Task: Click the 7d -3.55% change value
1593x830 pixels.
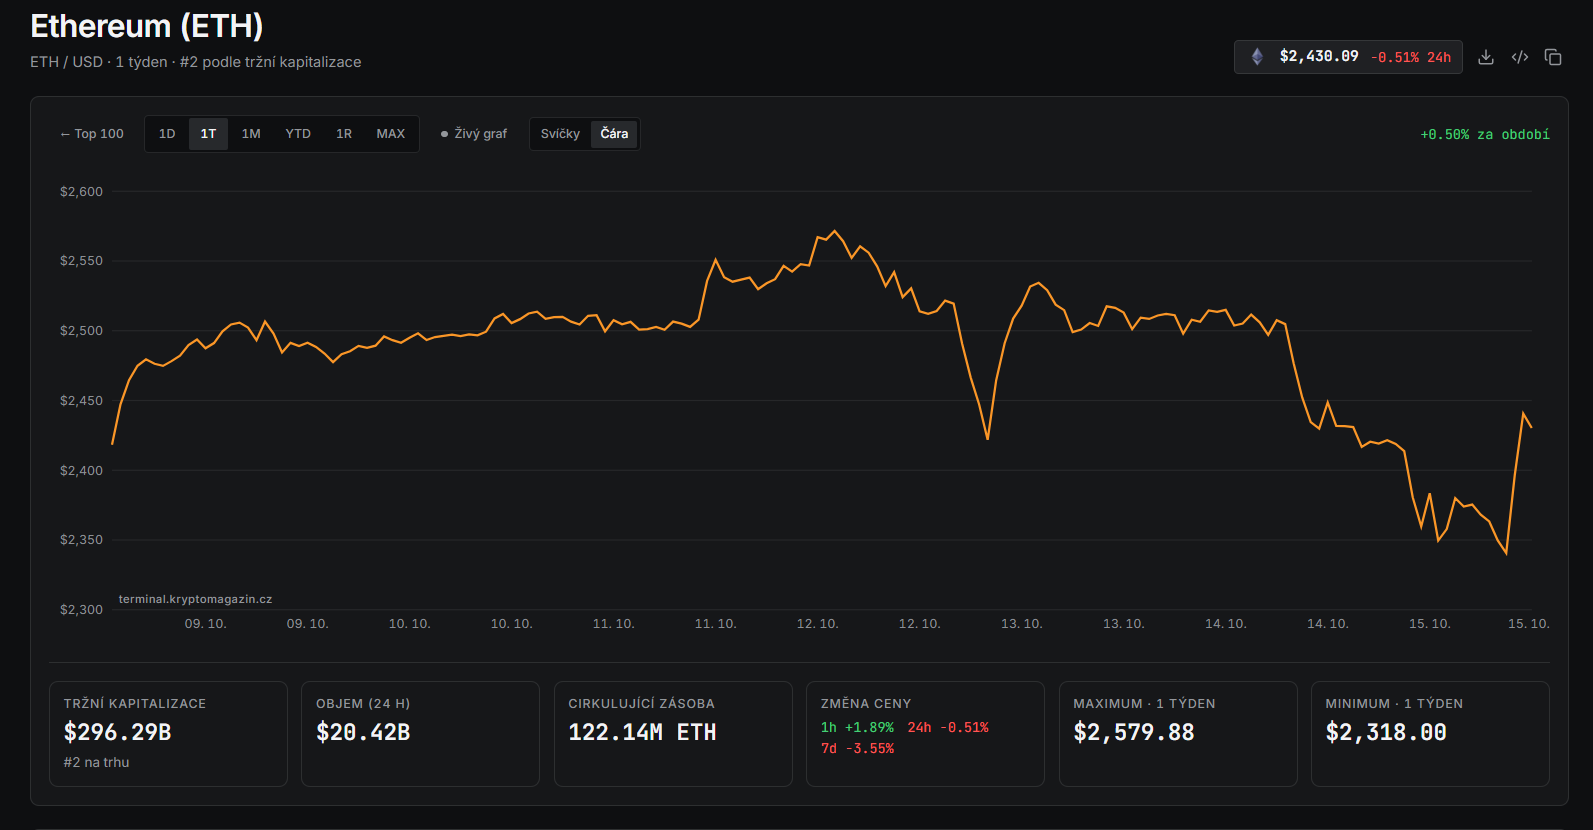Action: pos(857,748)
